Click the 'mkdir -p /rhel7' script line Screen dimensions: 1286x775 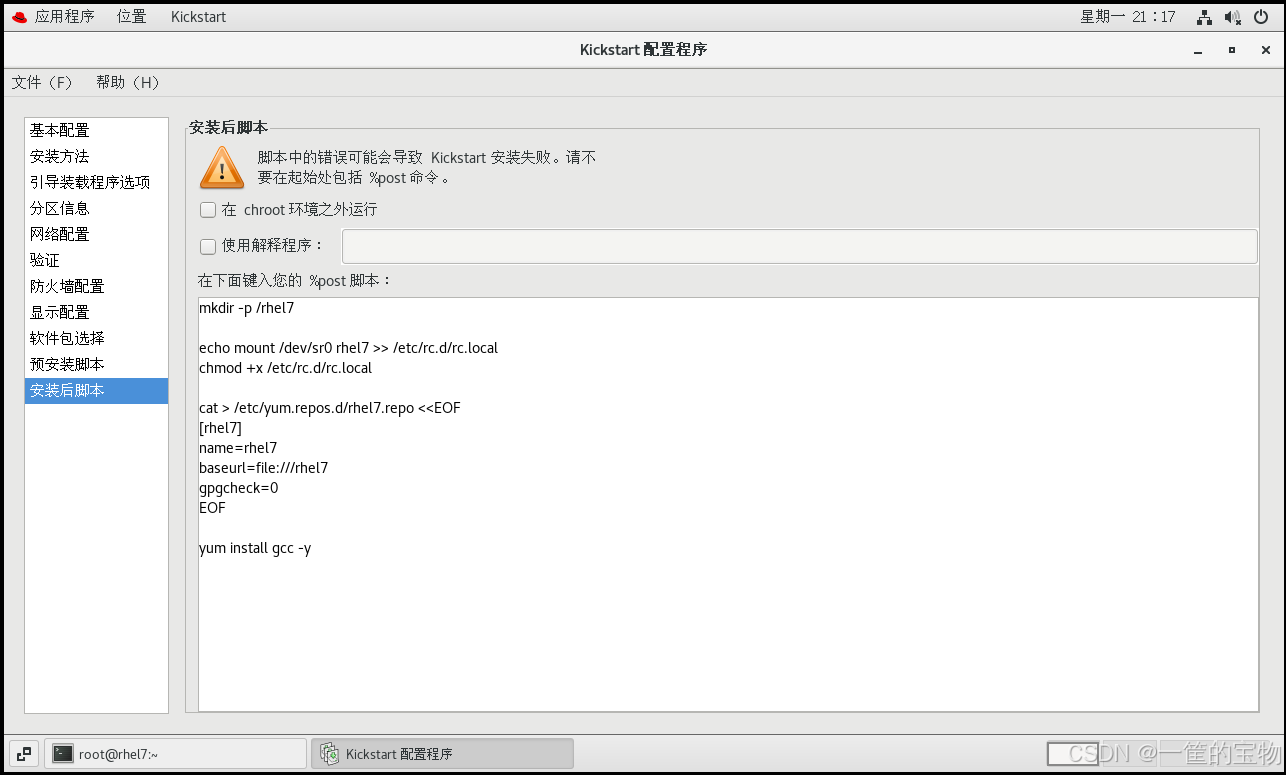click(x=247, y=308)
